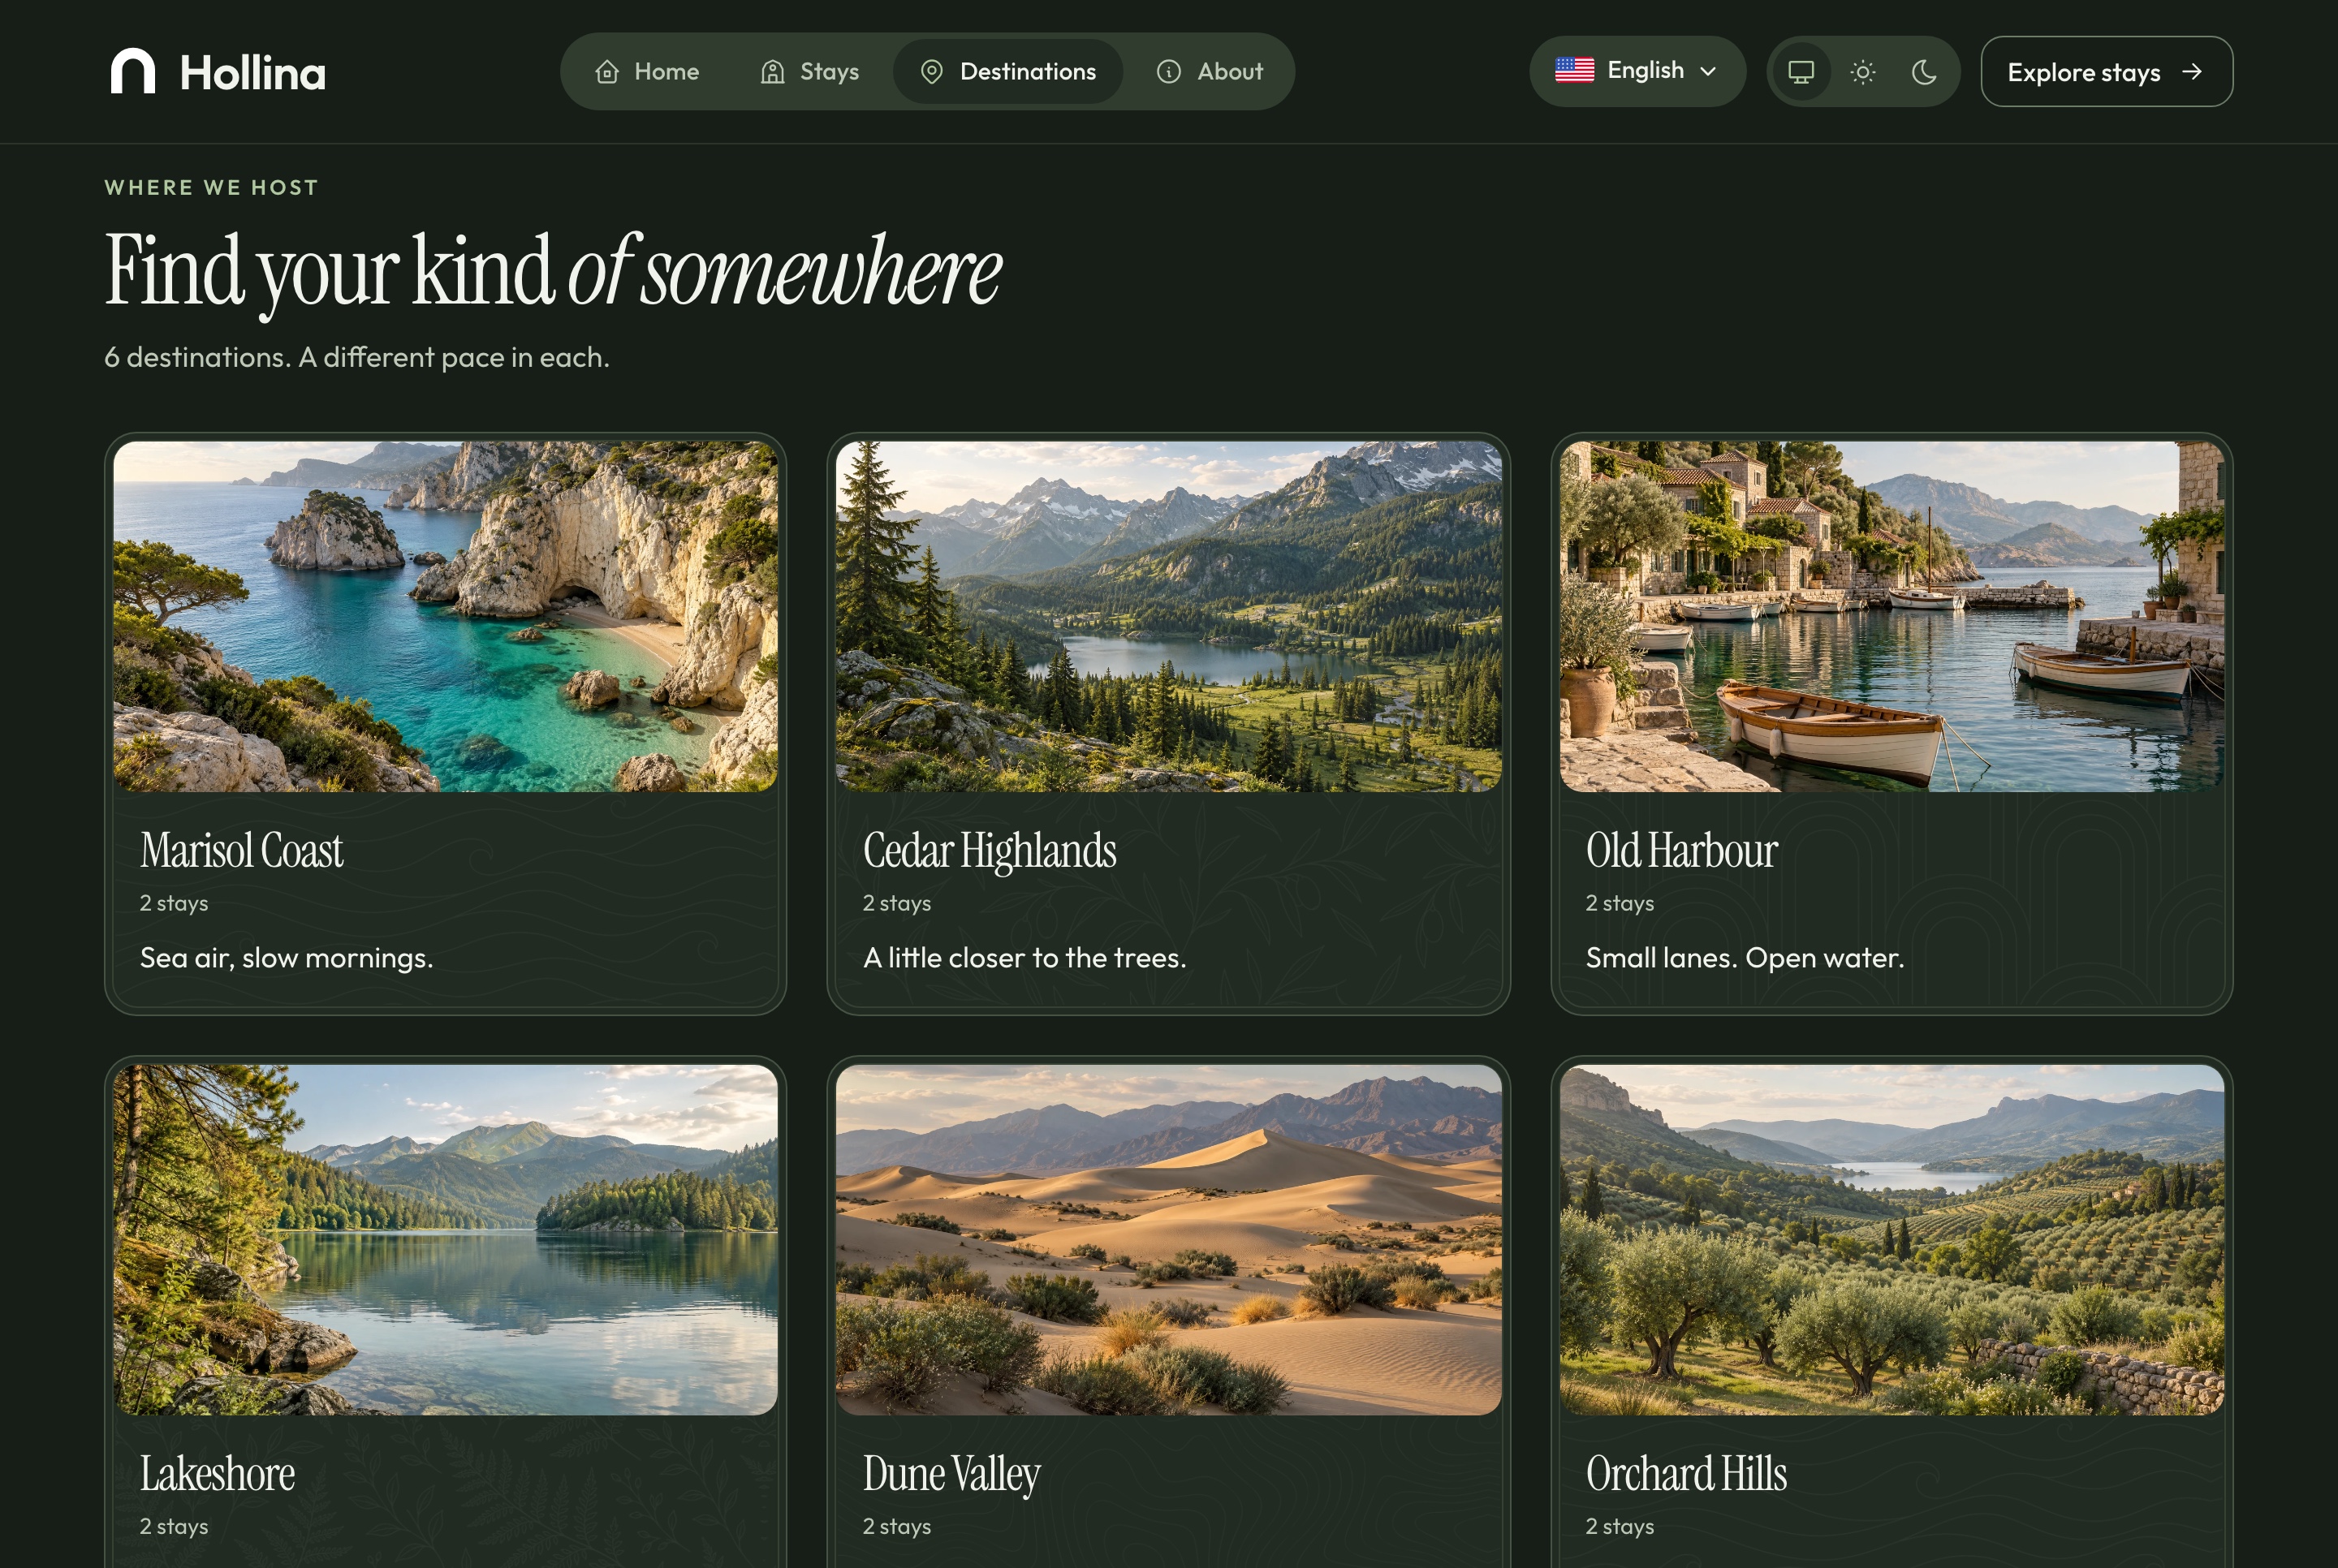The image size is (2338, 1568).
Task: Open the Old Harbour boats photo
Action: tap(1891, 616)
